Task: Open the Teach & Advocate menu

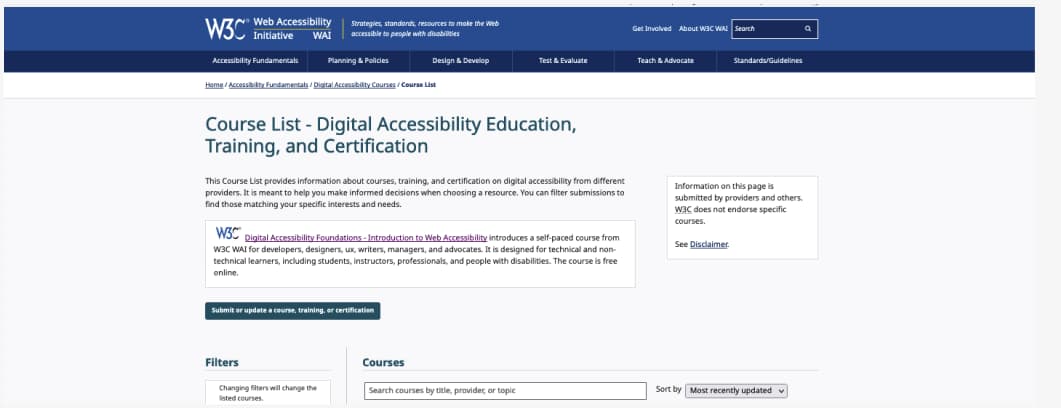Action: tap(665, 61)
